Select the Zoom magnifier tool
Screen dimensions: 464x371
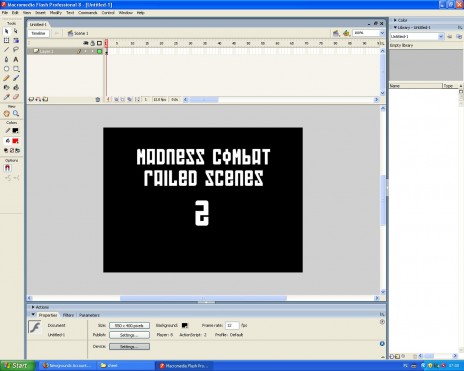tap(16, 113)
